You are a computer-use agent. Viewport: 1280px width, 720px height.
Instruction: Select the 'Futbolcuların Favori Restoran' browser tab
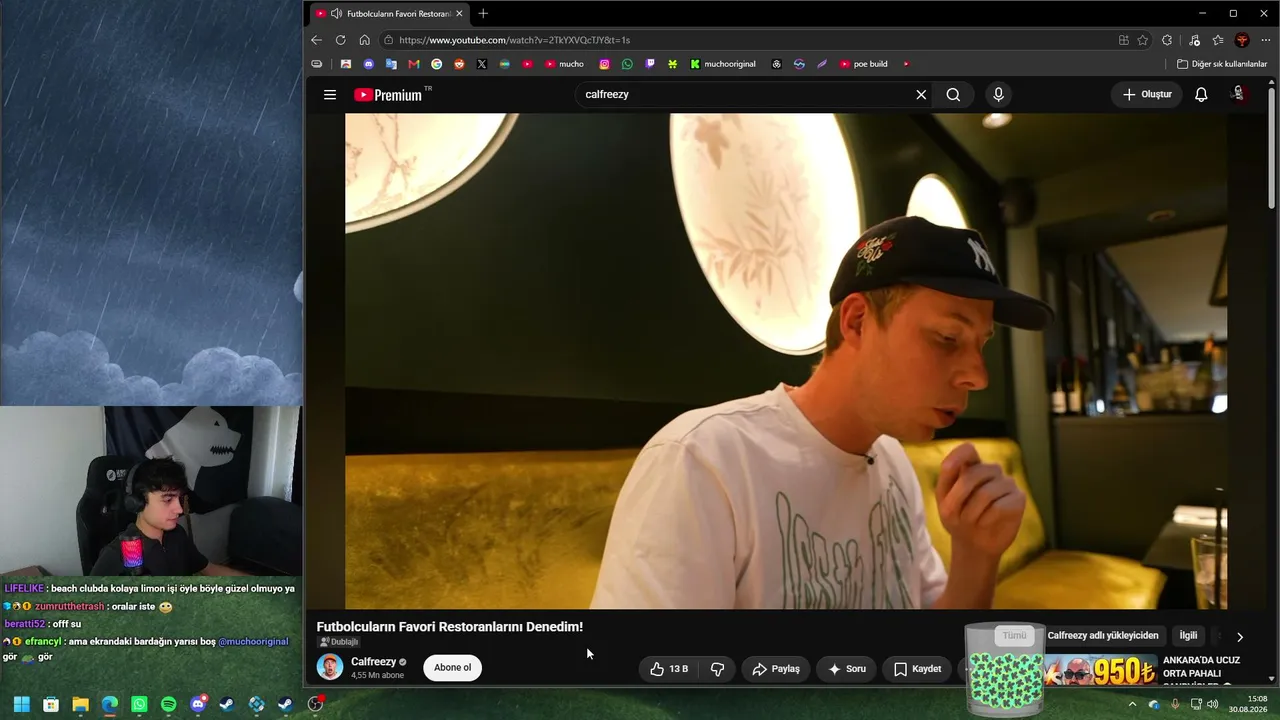point(388,13)
